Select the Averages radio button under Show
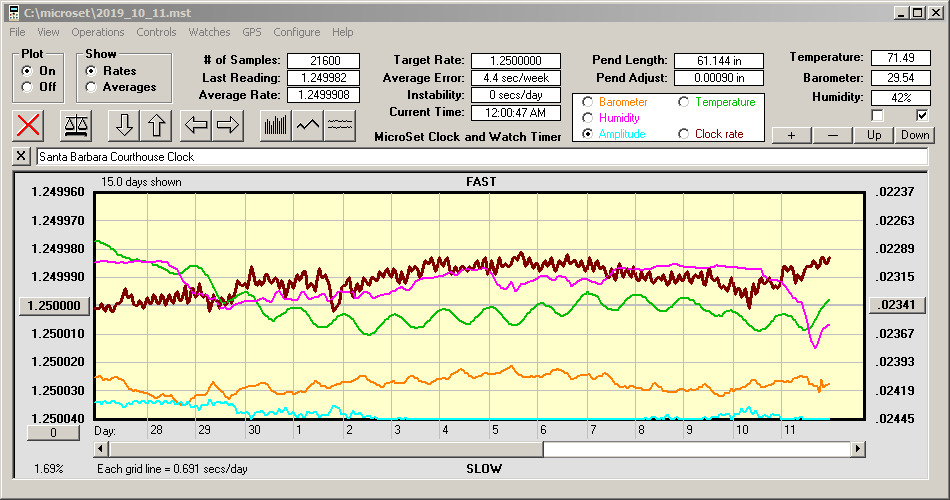Viewport: 950px width, 500px height. [92, 87]
